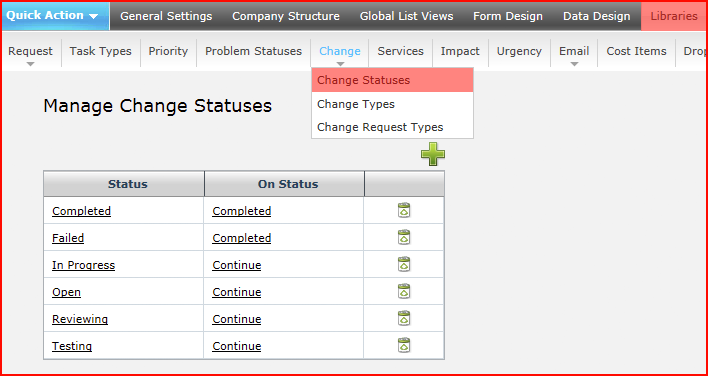Open the Completed status link
708x376 pixels.
[81, 211]
